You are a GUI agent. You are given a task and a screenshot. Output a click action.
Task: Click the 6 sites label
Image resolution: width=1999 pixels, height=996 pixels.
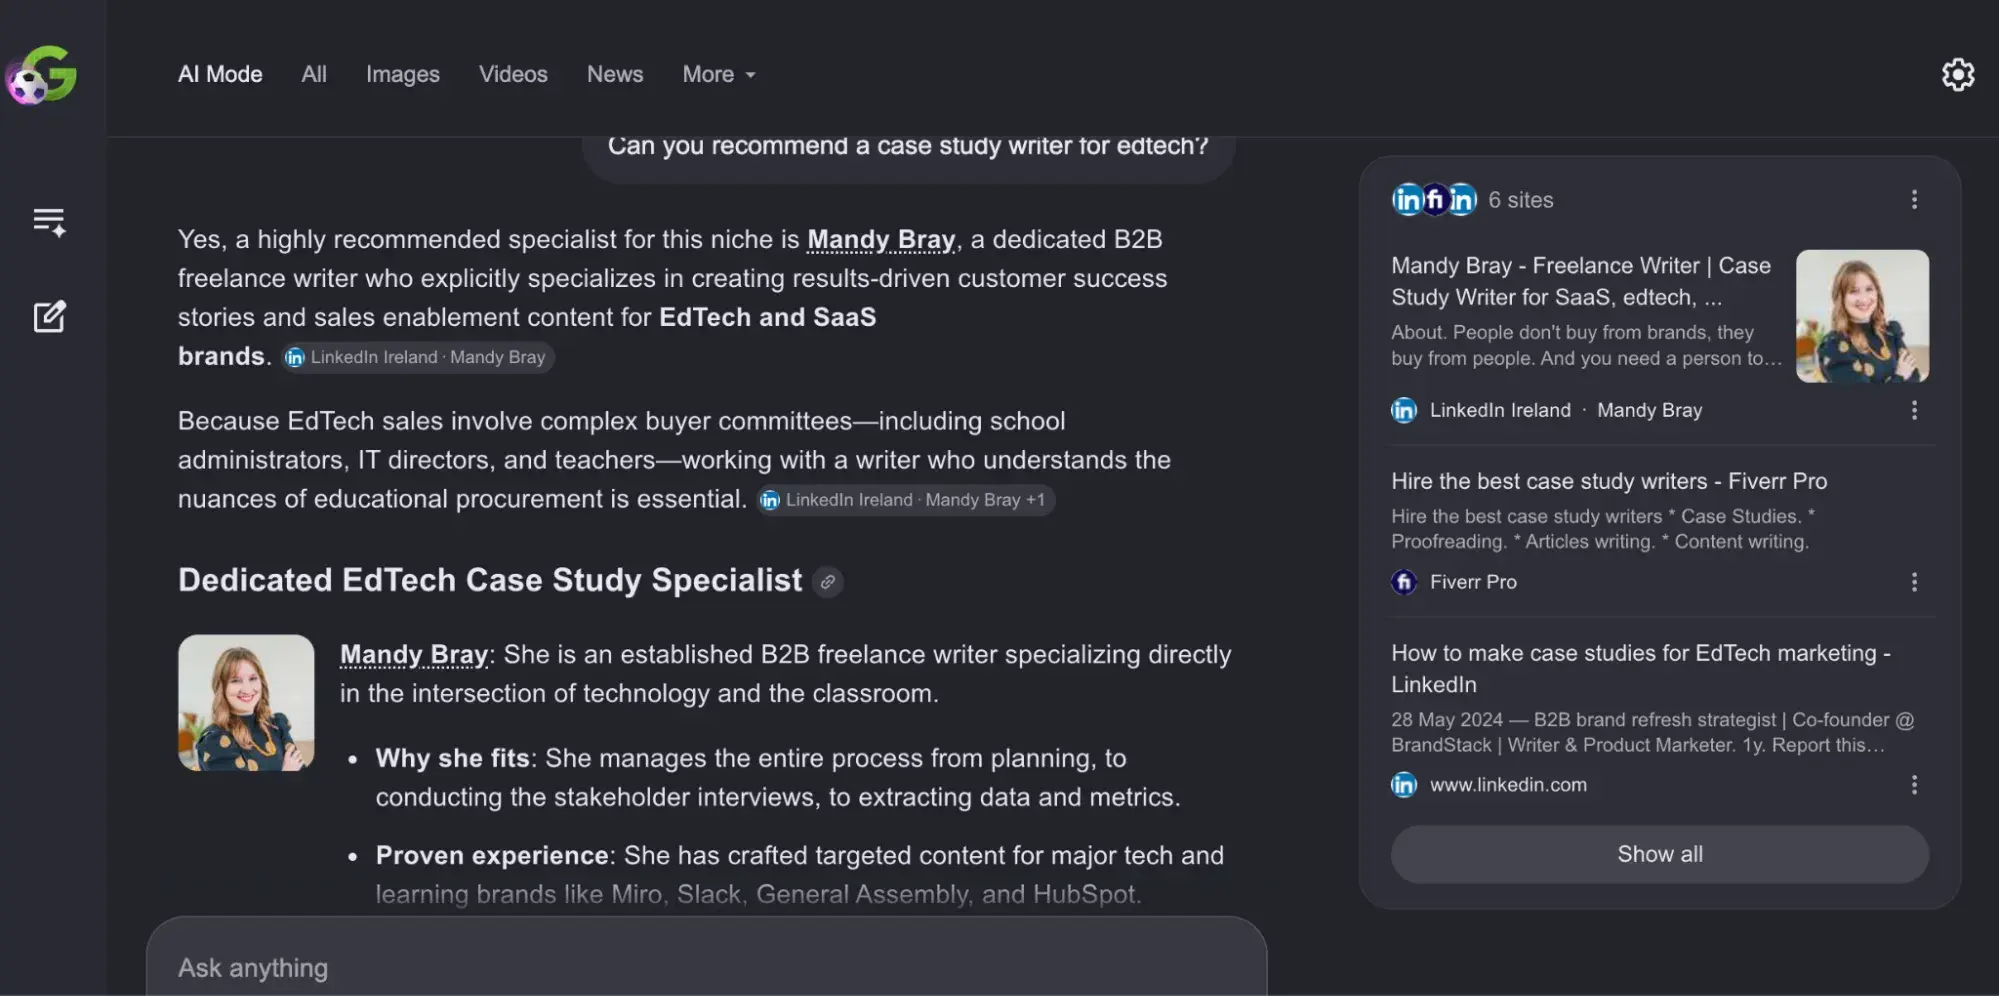(1520, 200)
